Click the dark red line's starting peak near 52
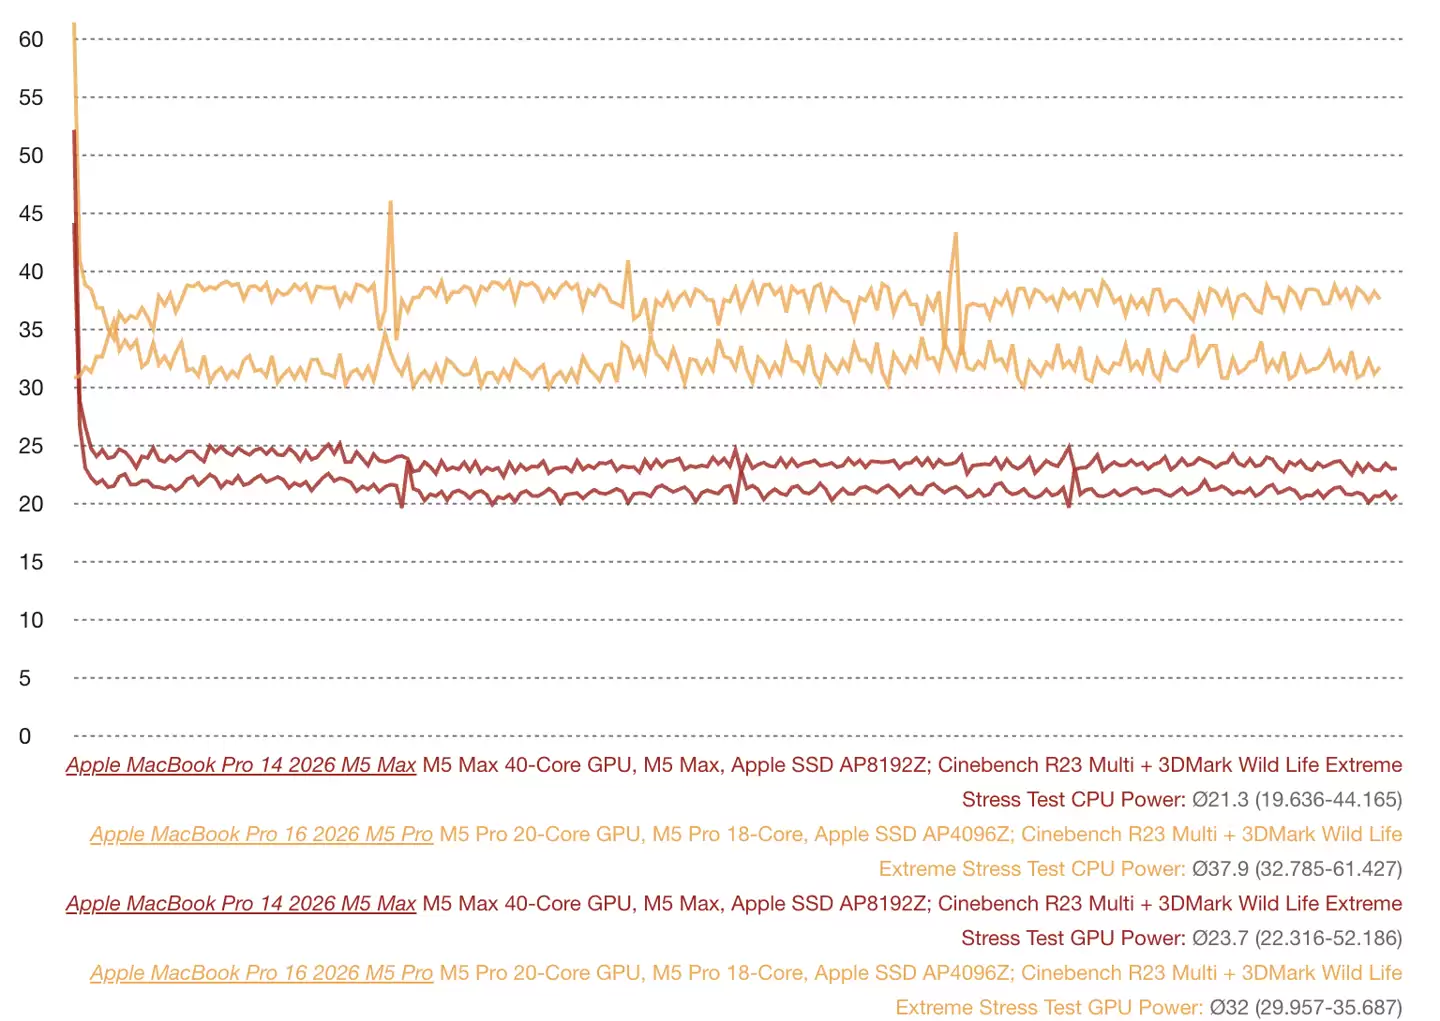 (x=74, y=132)
